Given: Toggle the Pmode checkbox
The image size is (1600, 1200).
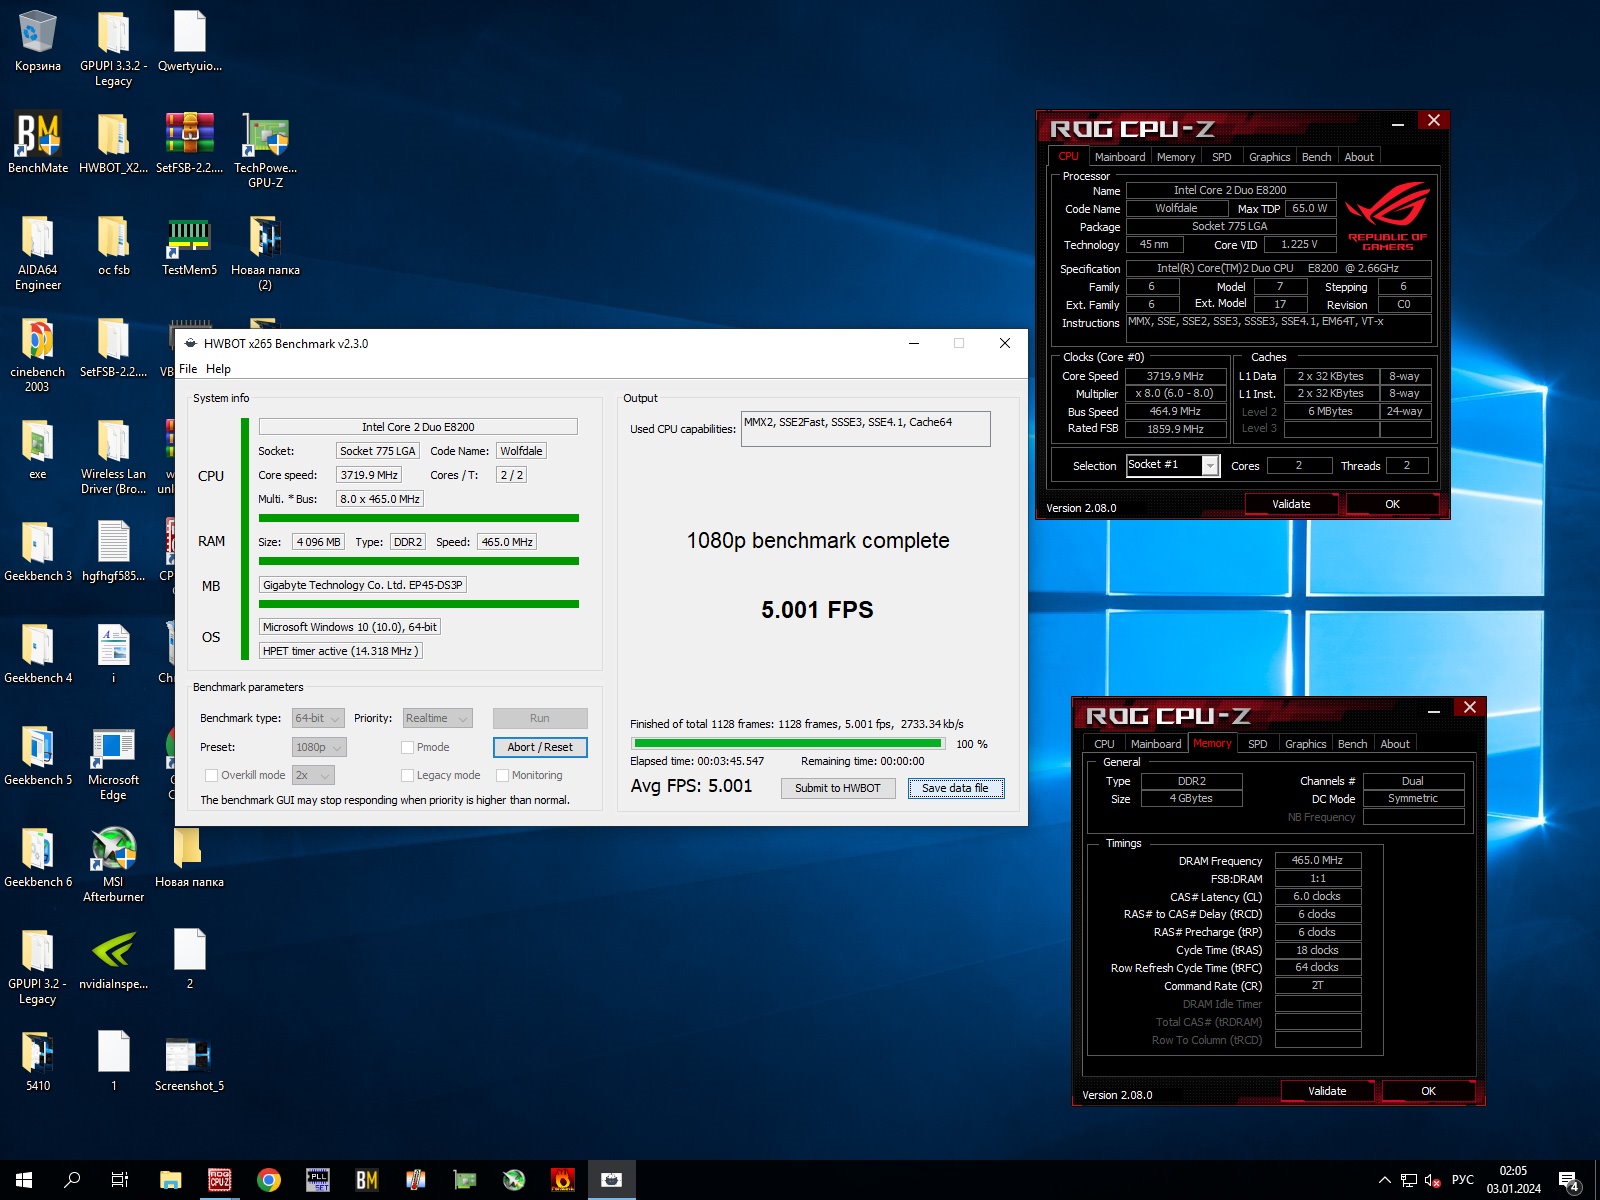Looking at the screenshot, I should click(407, 747).
